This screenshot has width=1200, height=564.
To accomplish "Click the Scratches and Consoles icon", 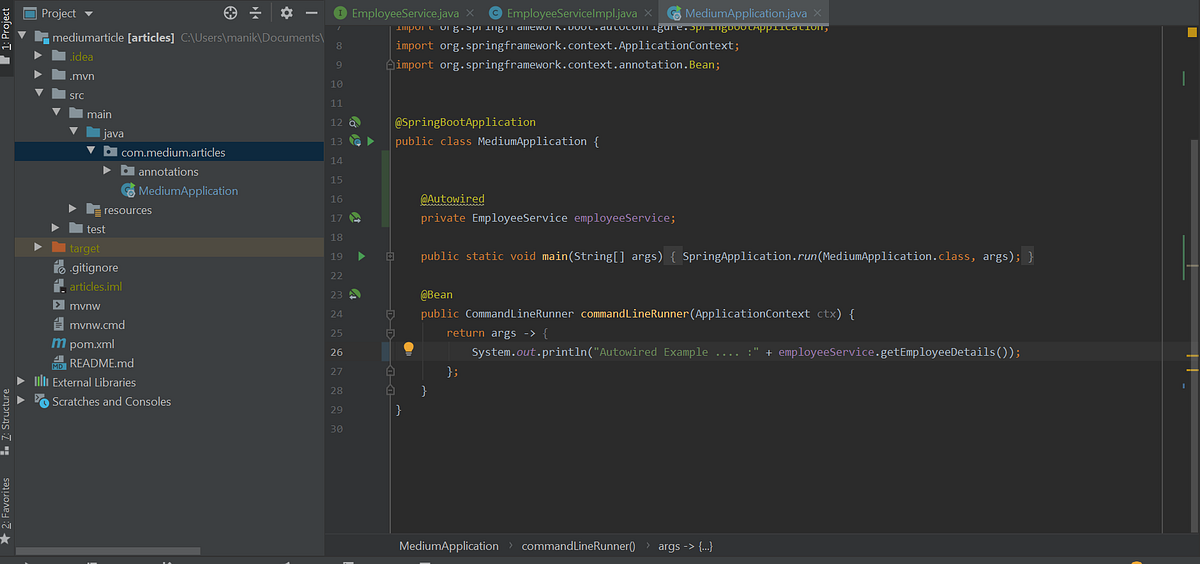I will pos(42,401).
